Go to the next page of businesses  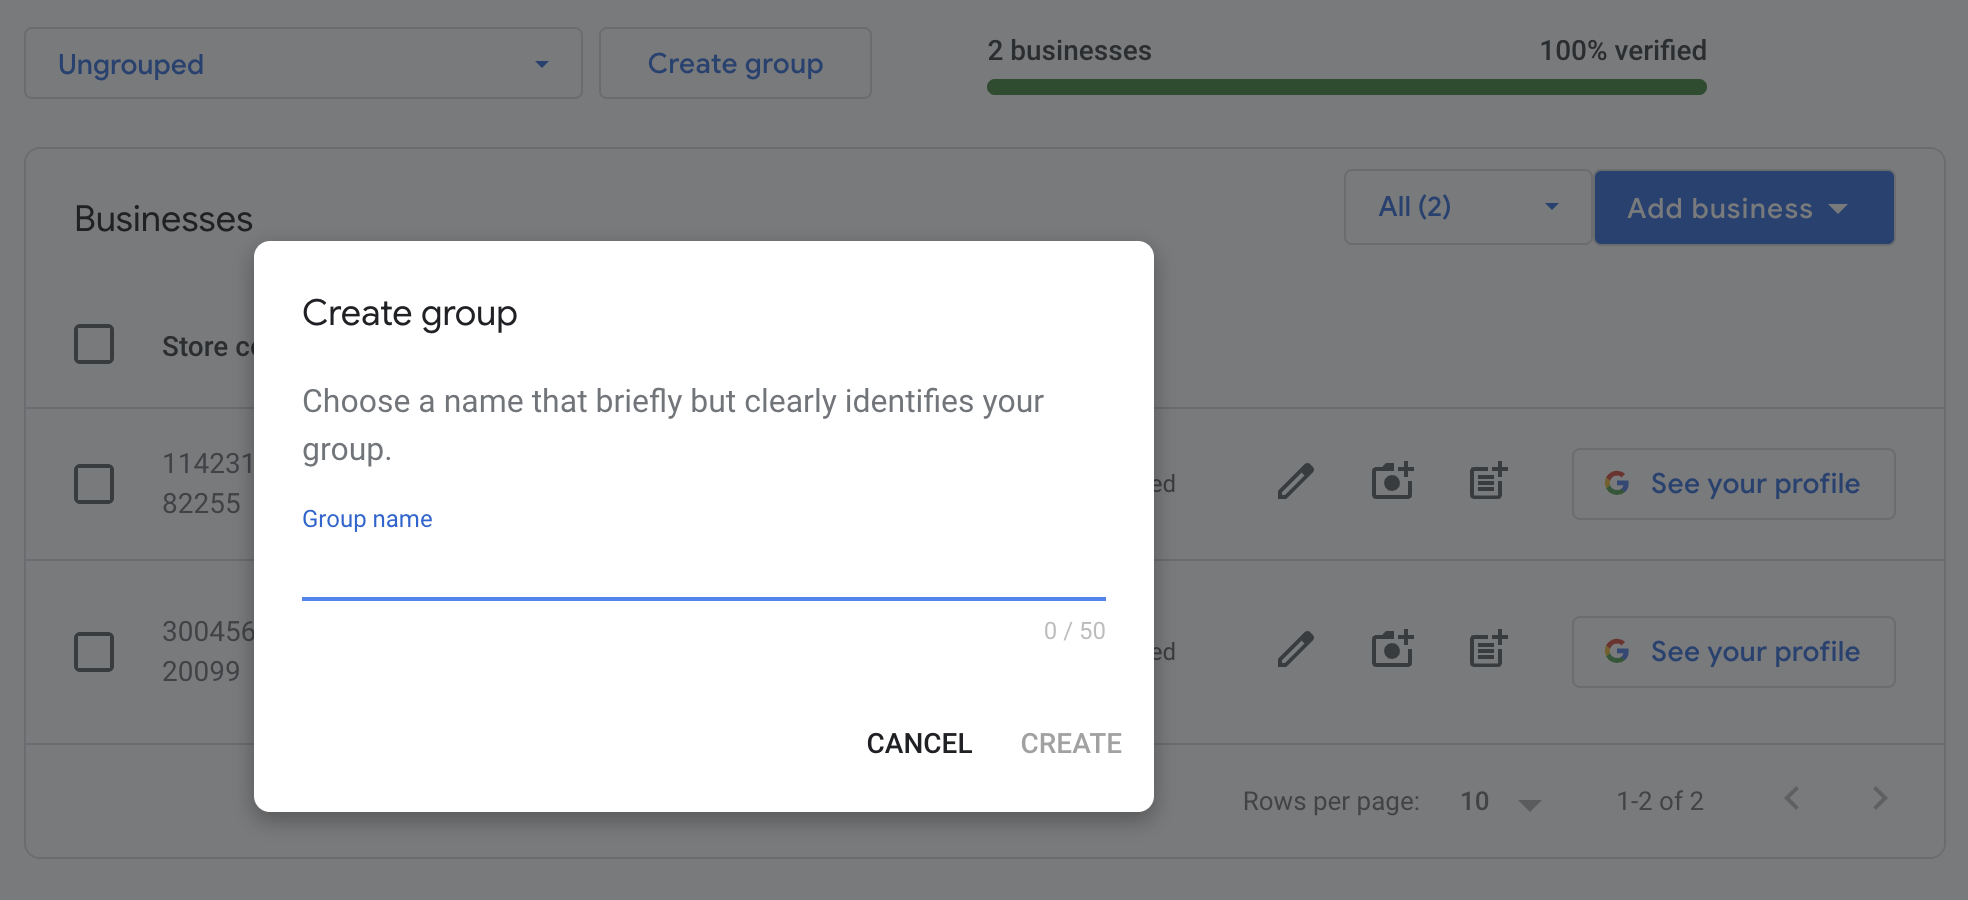tap(1879, 799)
